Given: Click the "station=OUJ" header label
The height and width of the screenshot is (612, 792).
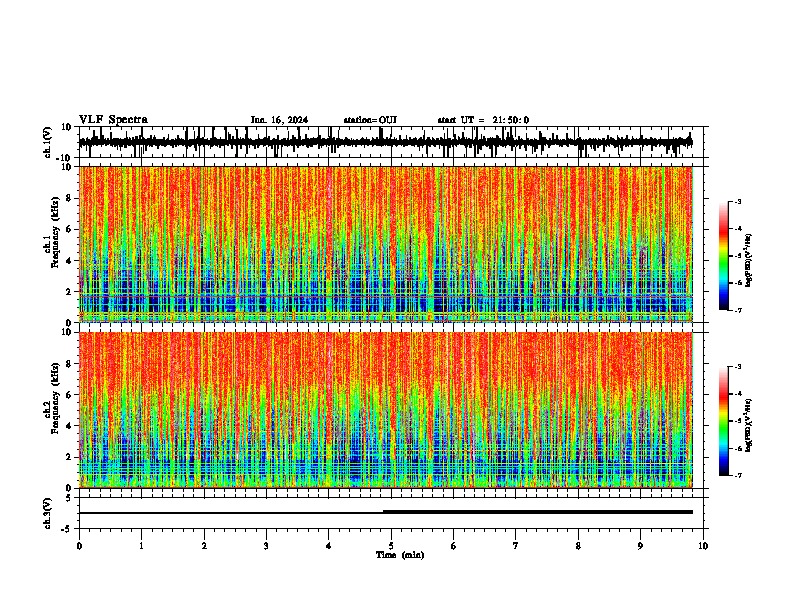Looking at the screenshot, I should [370, 120].
